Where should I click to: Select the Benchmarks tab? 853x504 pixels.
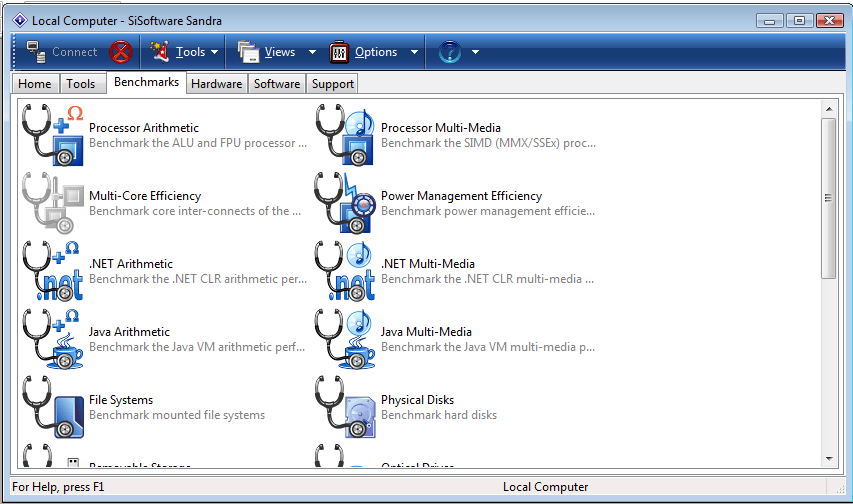[146, 82]
